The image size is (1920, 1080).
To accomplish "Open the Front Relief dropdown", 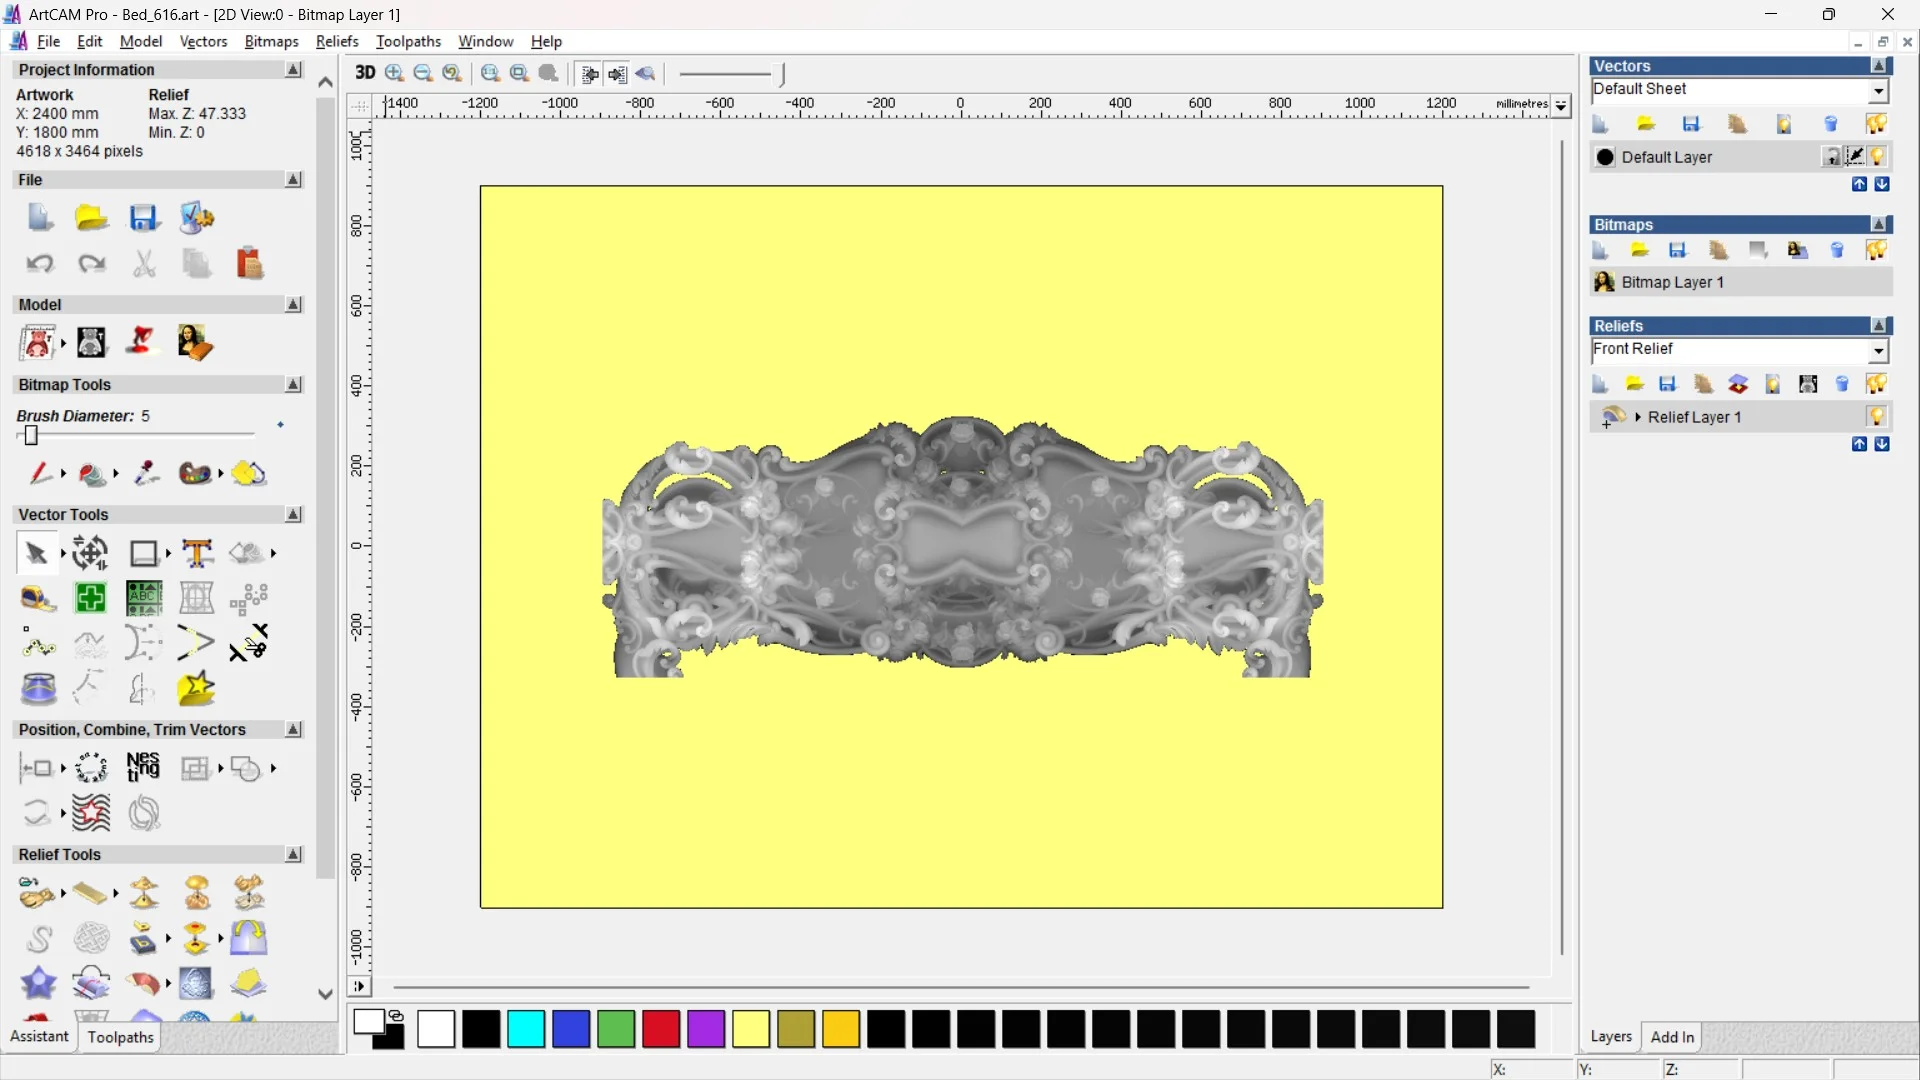I will point(1878,350).
